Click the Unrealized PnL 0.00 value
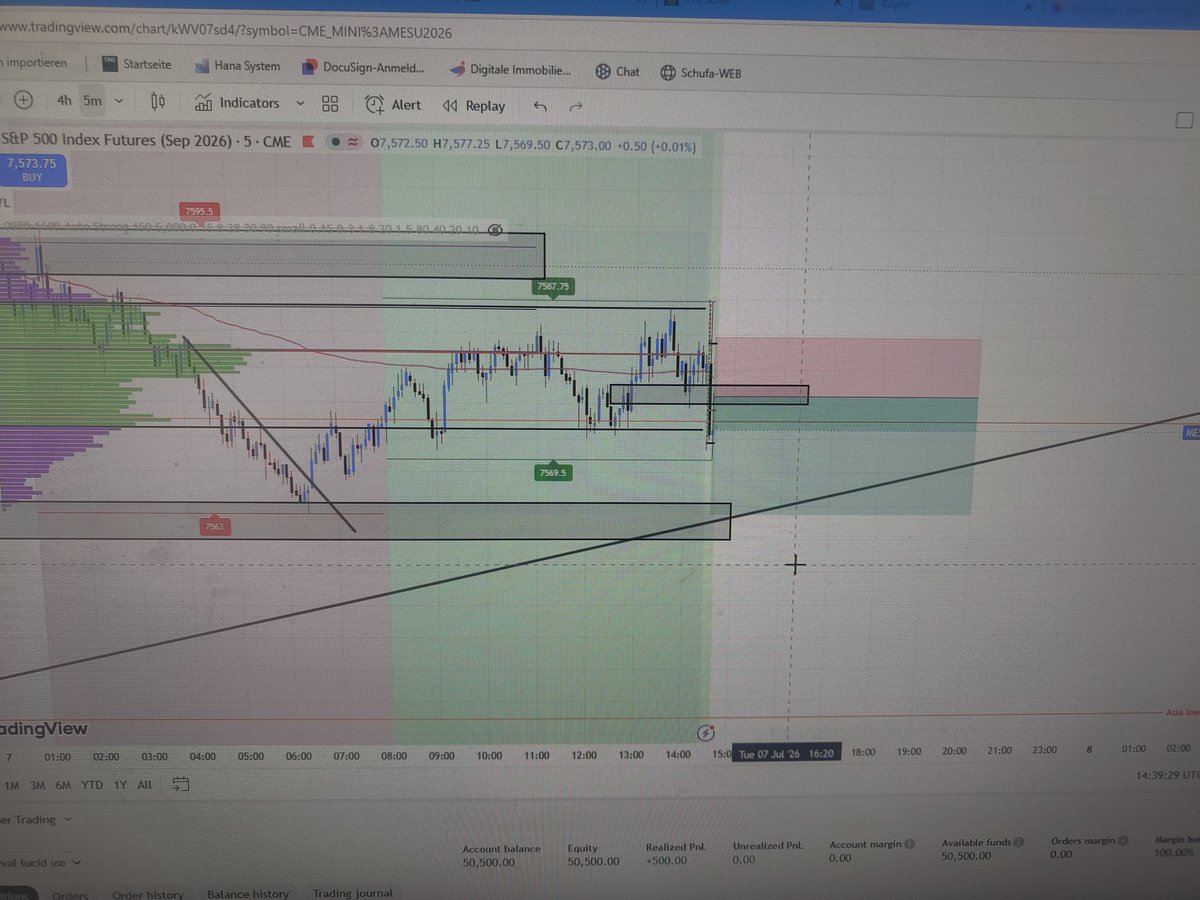Viewport: 1200px width, 900px height. (x=745, y=859)
